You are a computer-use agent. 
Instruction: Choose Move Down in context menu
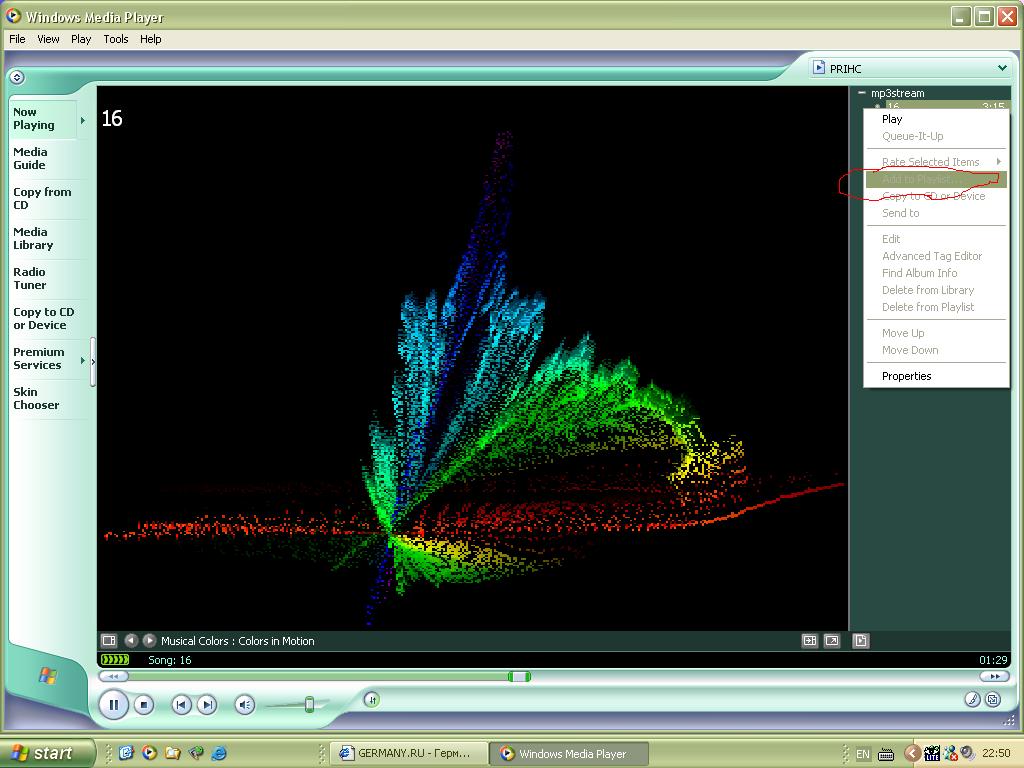point(936,350)
